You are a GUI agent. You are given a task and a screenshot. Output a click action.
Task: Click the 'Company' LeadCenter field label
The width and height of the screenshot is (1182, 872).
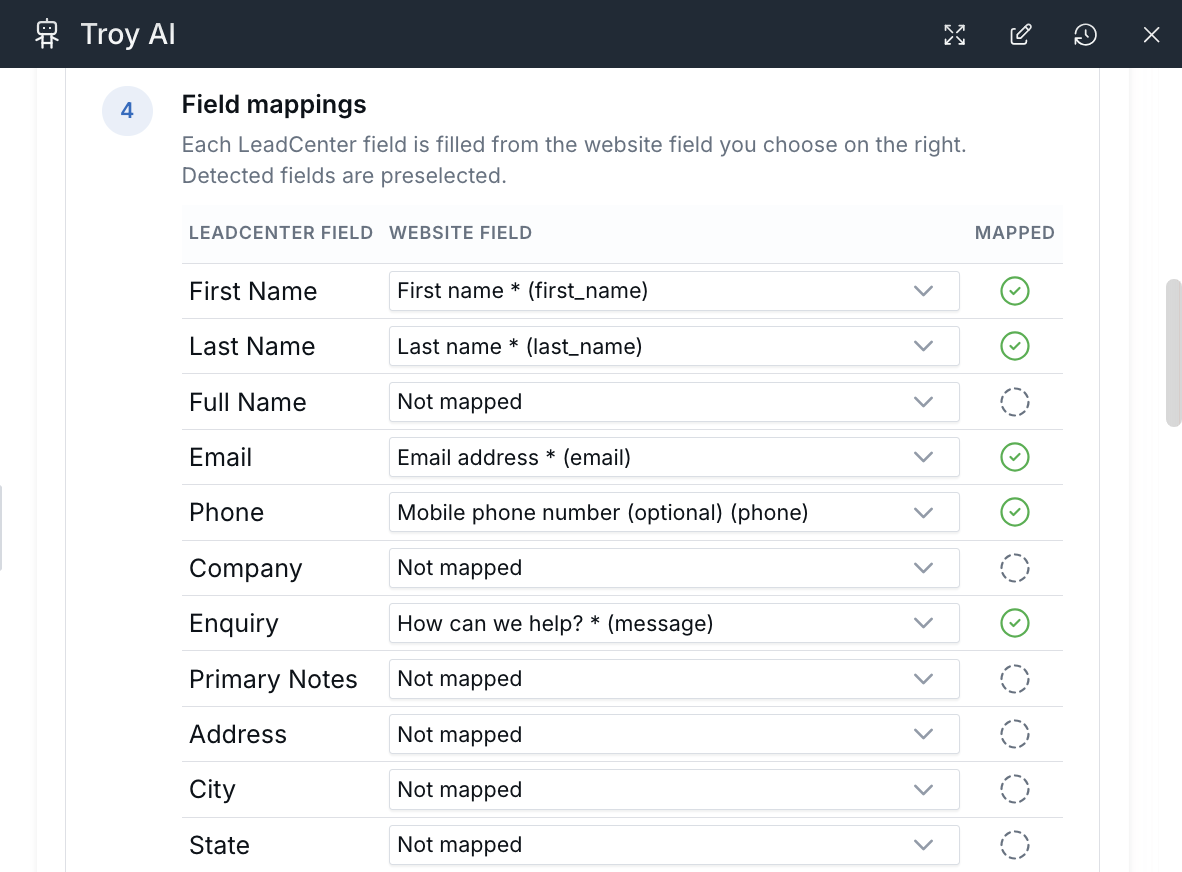pos(245,568)
